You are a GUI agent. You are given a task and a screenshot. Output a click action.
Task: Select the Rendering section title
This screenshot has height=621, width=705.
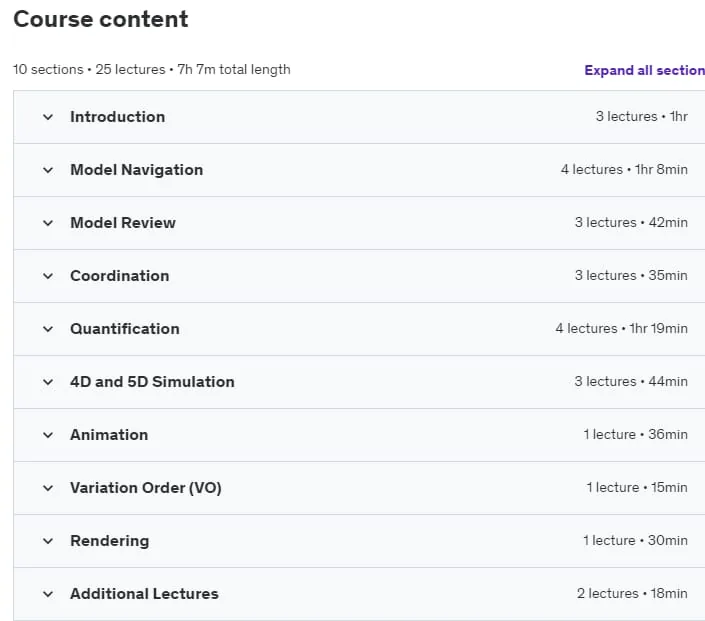click(109, 541)
